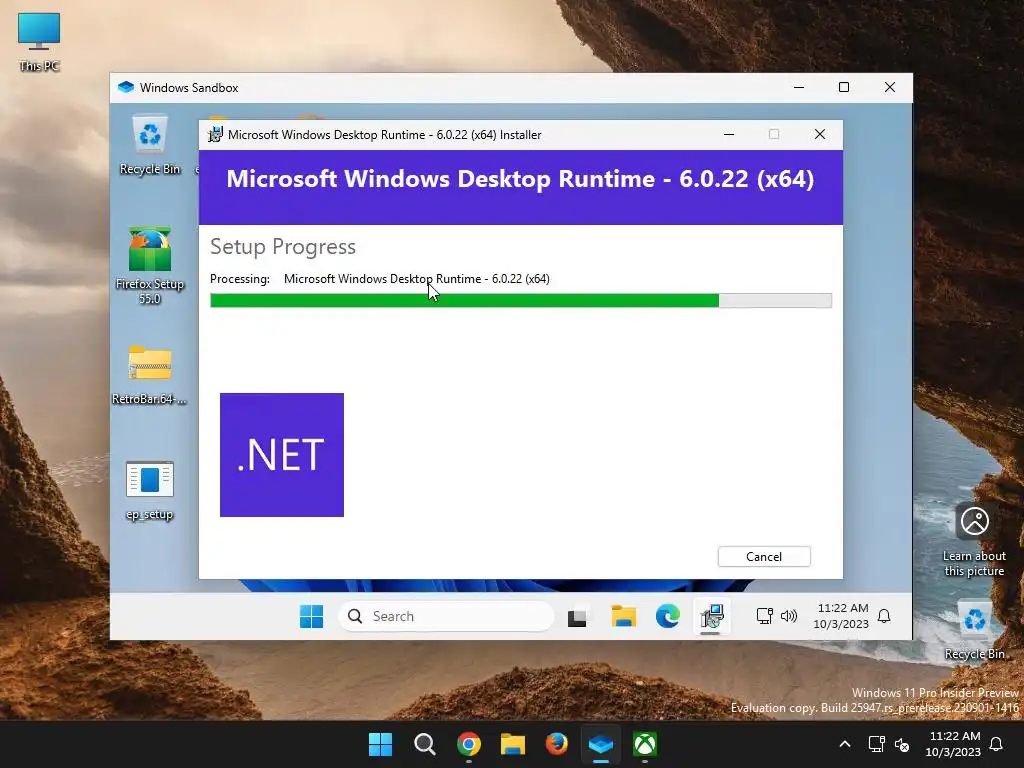
Task: Minimize the .NET Runtime installer window
Action: pos(729,135)
